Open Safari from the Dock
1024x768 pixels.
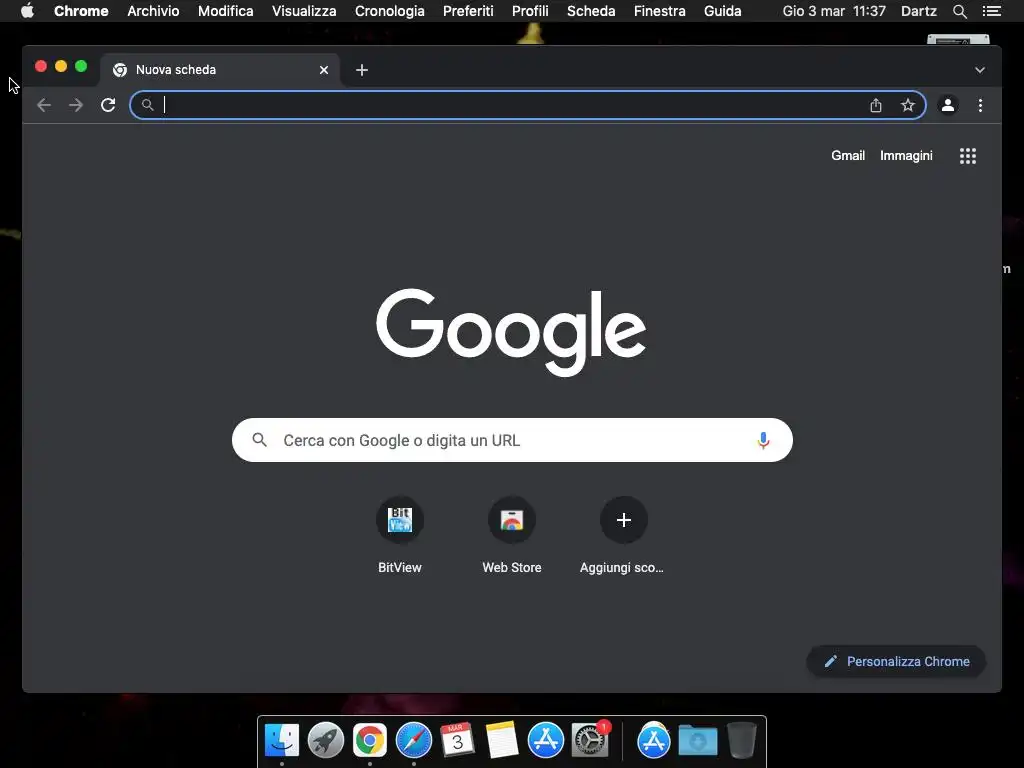413,741
